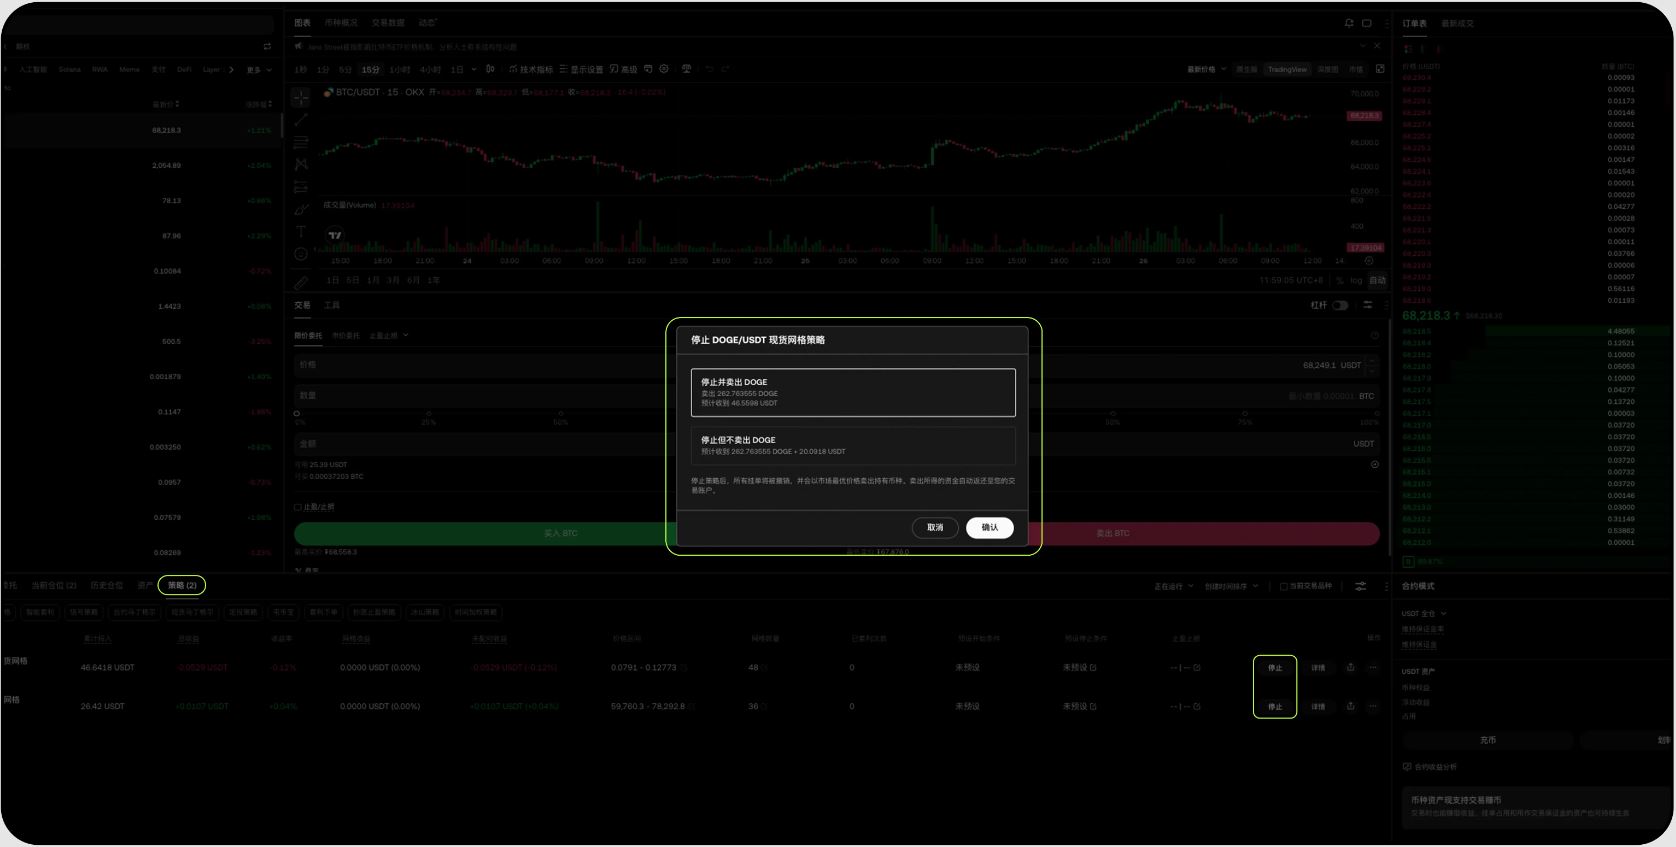Screen dimensions: 1676x847
Task: Cancel the dialog with 取消
Action: 935,528
